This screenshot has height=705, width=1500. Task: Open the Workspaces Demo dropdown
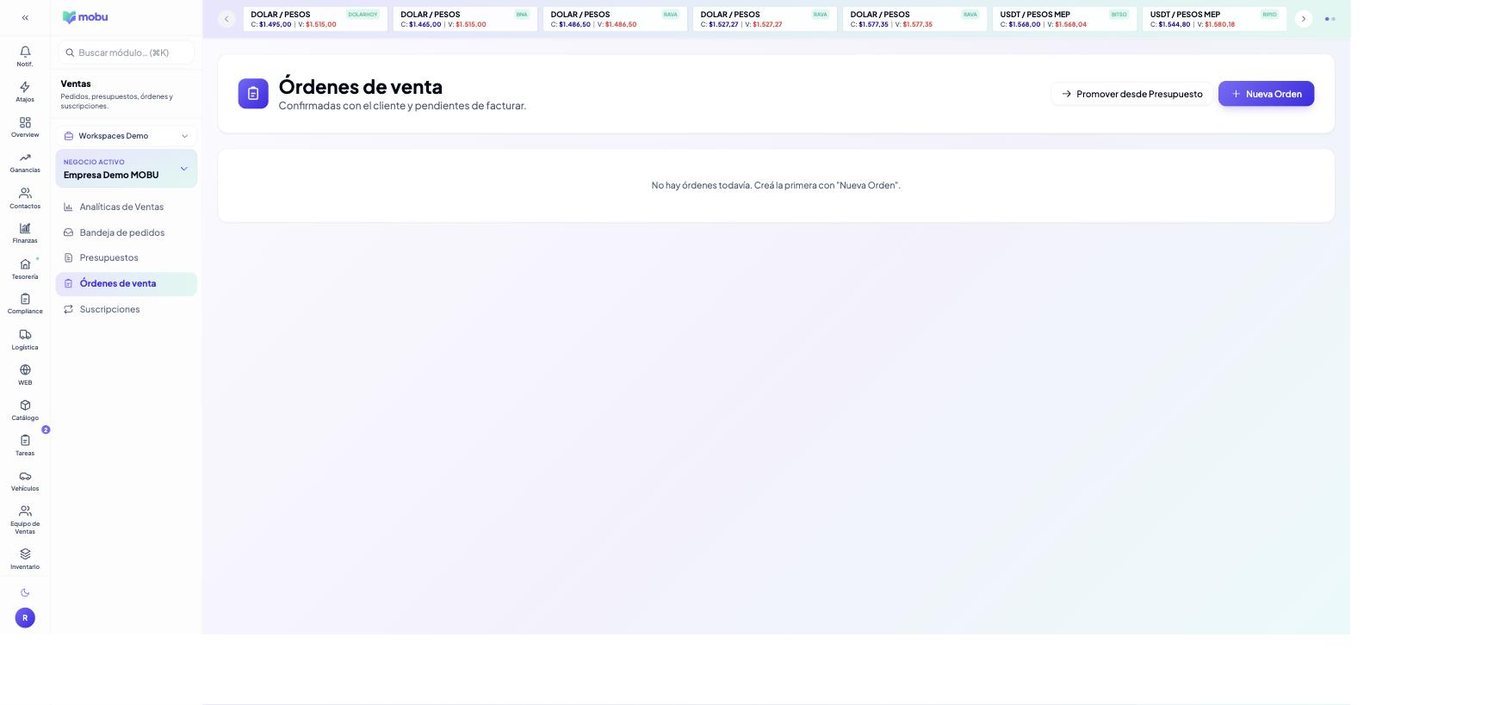click(126, 136)
